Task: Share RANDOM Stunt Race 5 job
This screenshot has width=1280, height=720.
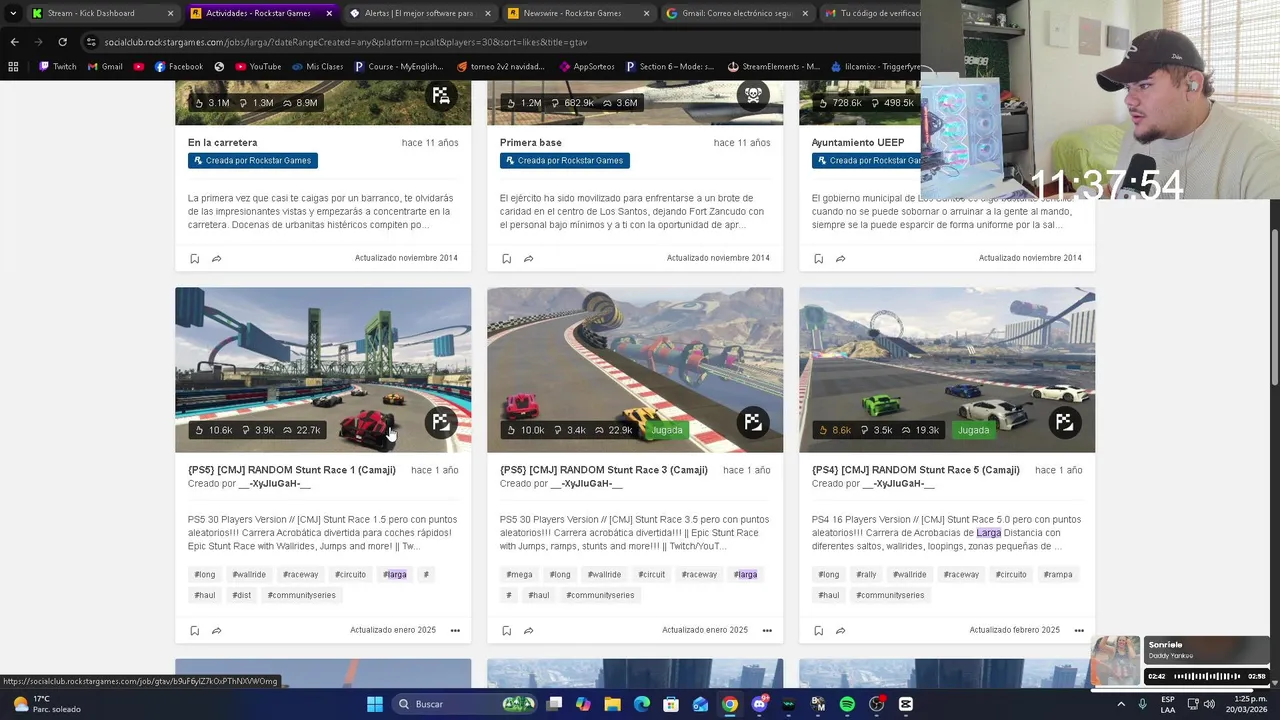Action: click(x=840, y=630)
